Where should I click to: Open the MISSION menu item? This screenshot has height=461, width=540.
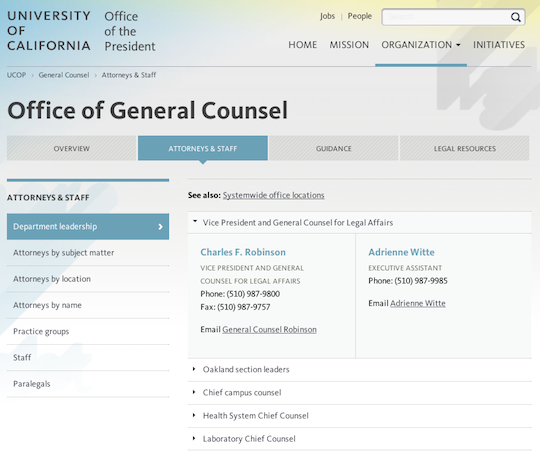point(349,45)
